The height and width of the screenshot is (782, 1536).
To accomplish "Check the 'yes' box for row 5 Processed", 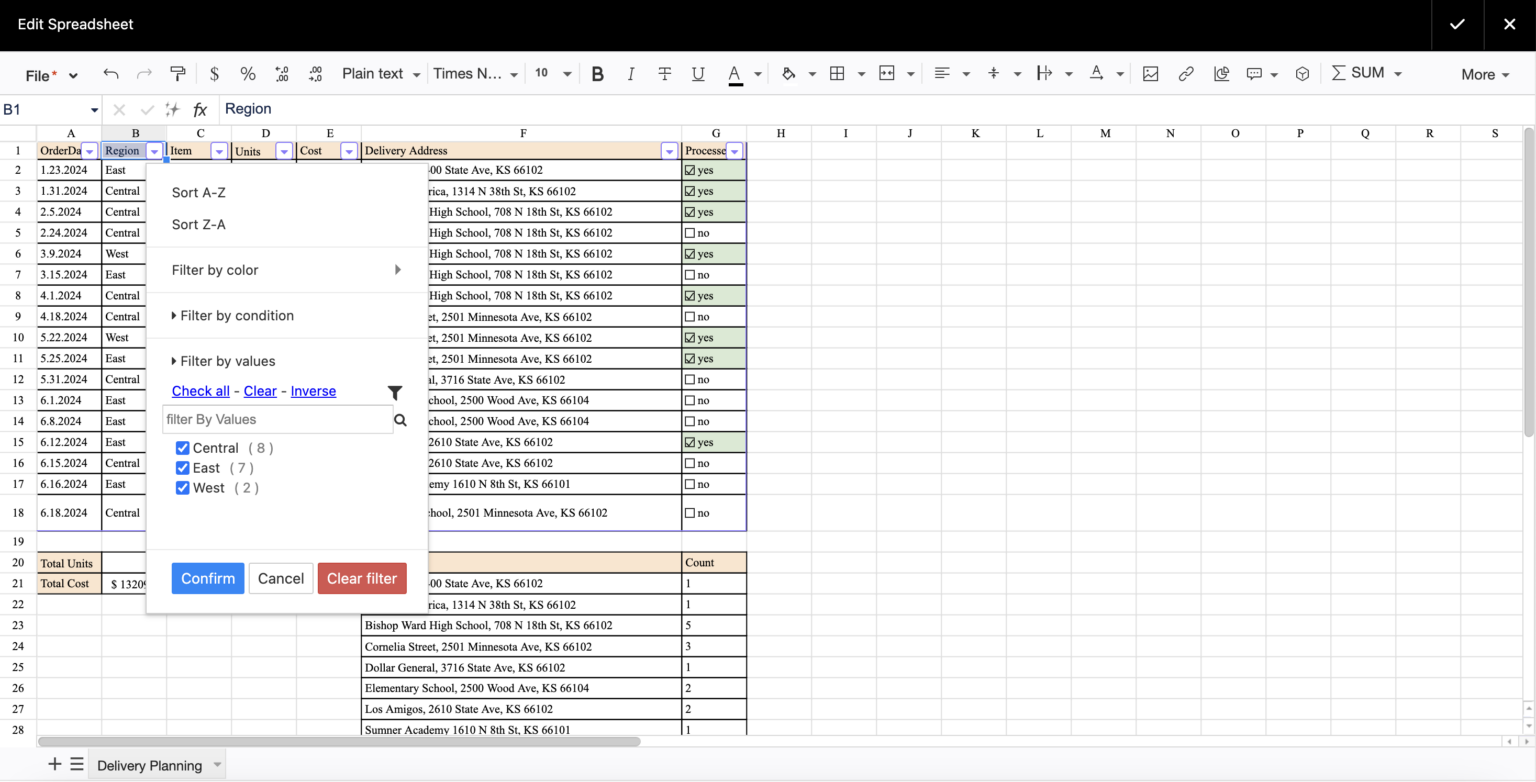I will pyautogui.click(x=690, y=232).
